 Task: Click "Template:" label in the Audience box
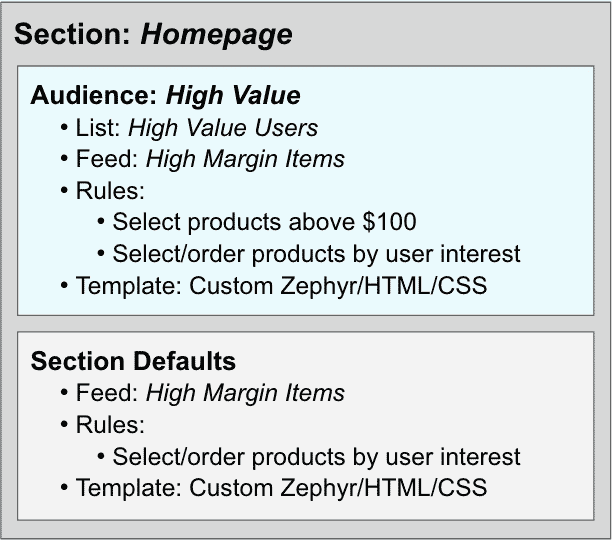pyautogui.click(x=129, y=285)
